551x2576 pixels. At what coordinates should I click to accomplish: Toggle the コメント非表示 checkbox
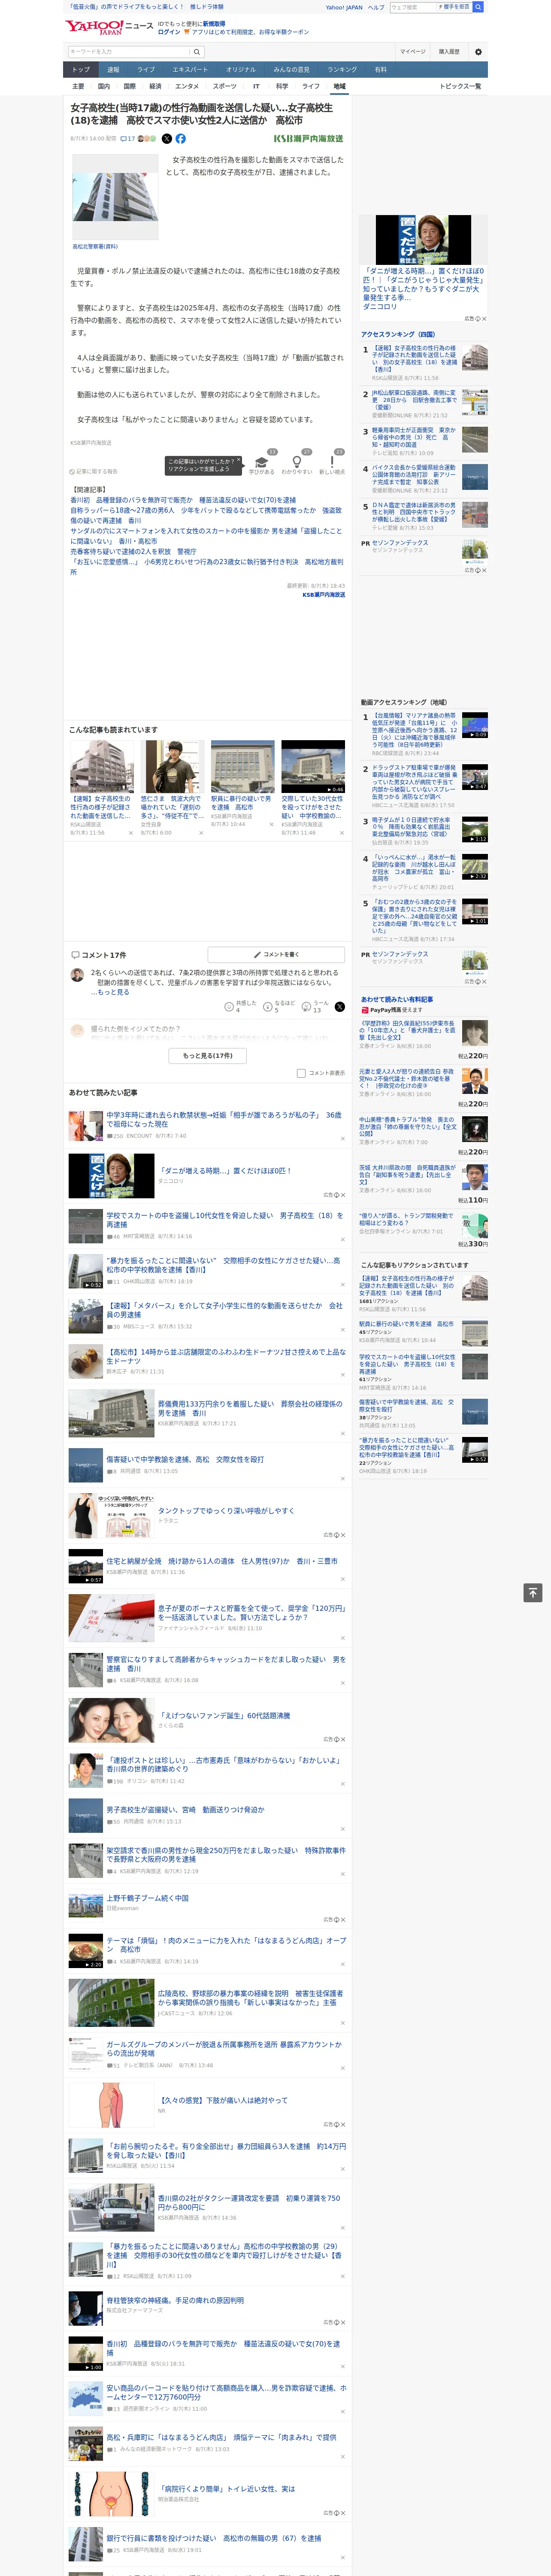point(301,1073)
